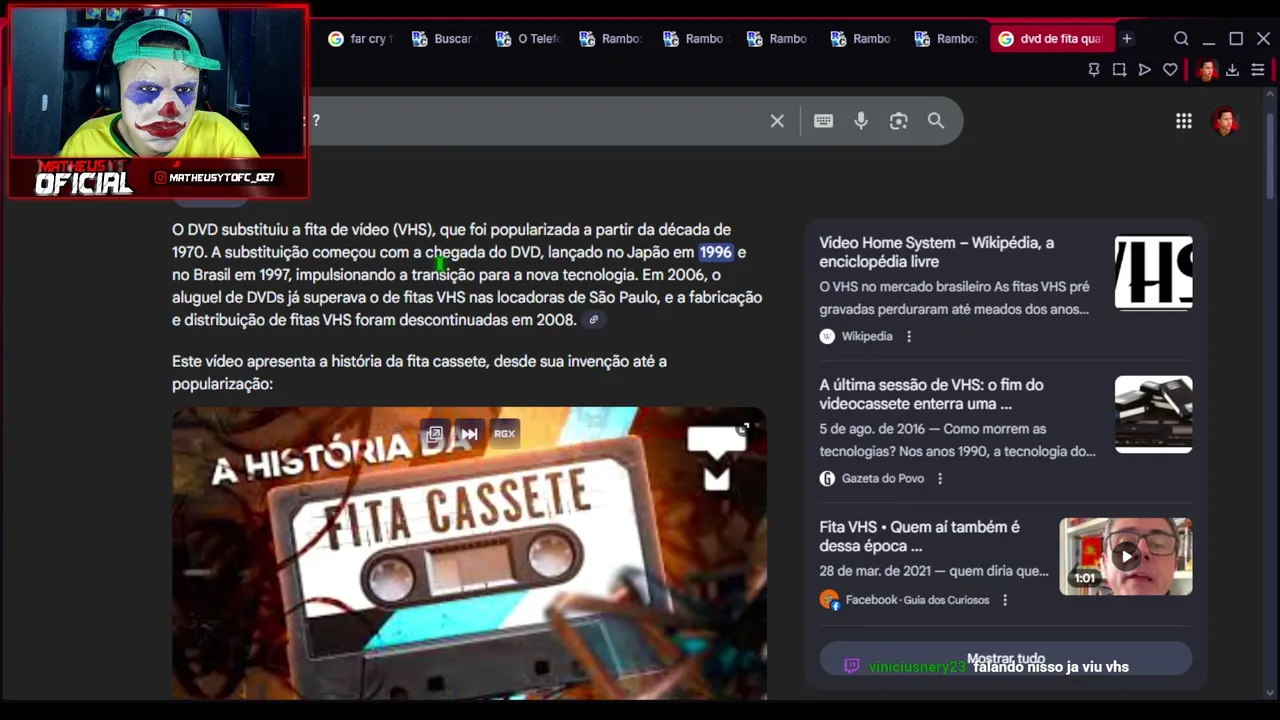Click the RGX button over the video
1280x720 pixels.
point(504,434)
